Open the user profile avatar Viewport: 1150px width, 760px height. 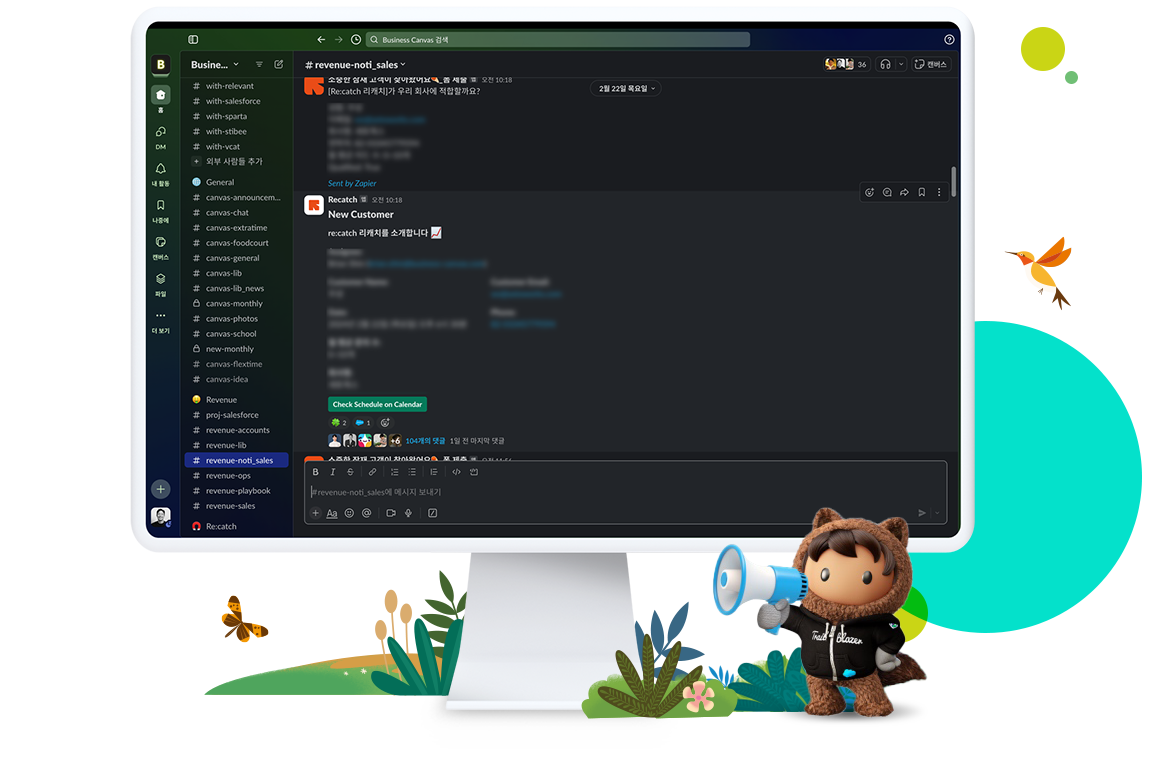(x=161, y=517)
